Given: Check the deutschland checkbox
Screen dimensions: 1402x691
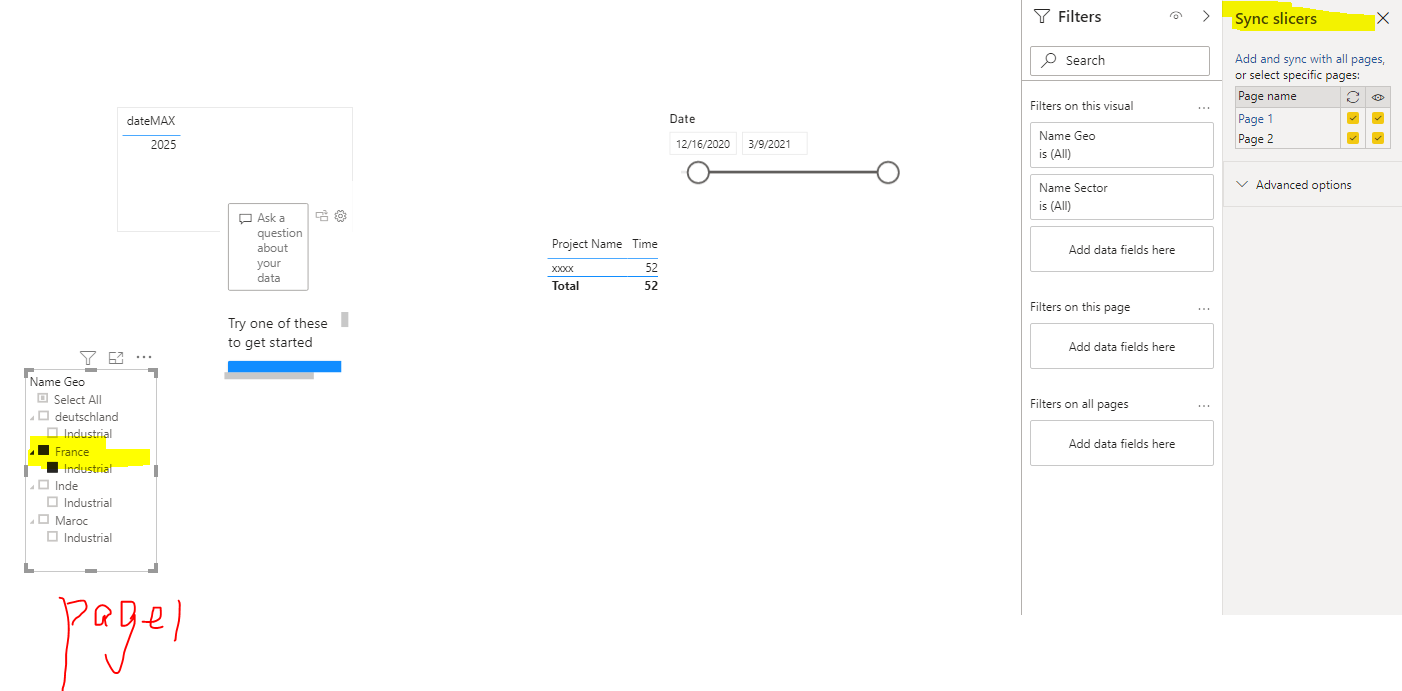Looking at the screenshot, I should click(43, 415).
